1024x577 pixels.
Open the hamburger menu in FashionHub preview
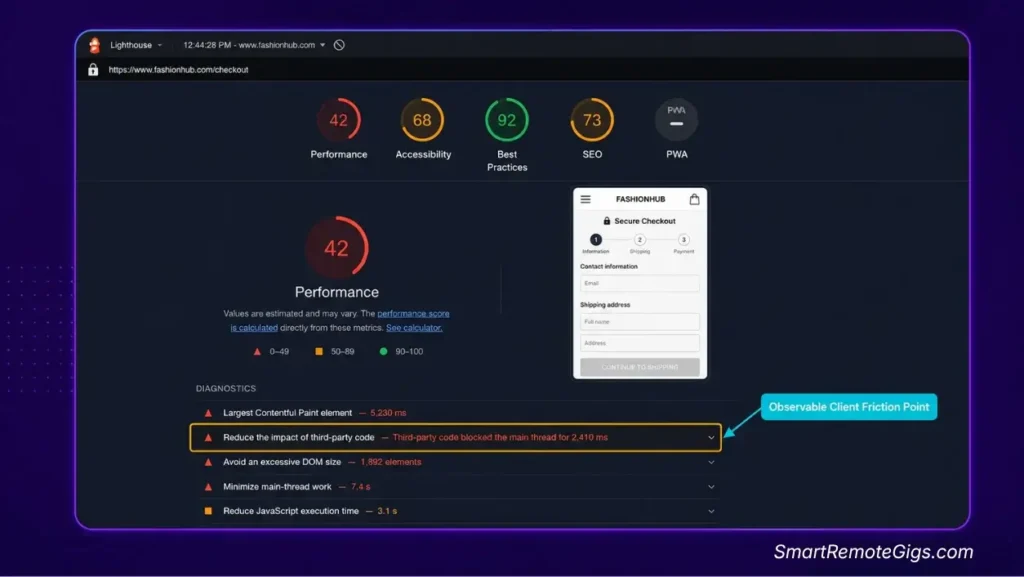tap(586, 199)
